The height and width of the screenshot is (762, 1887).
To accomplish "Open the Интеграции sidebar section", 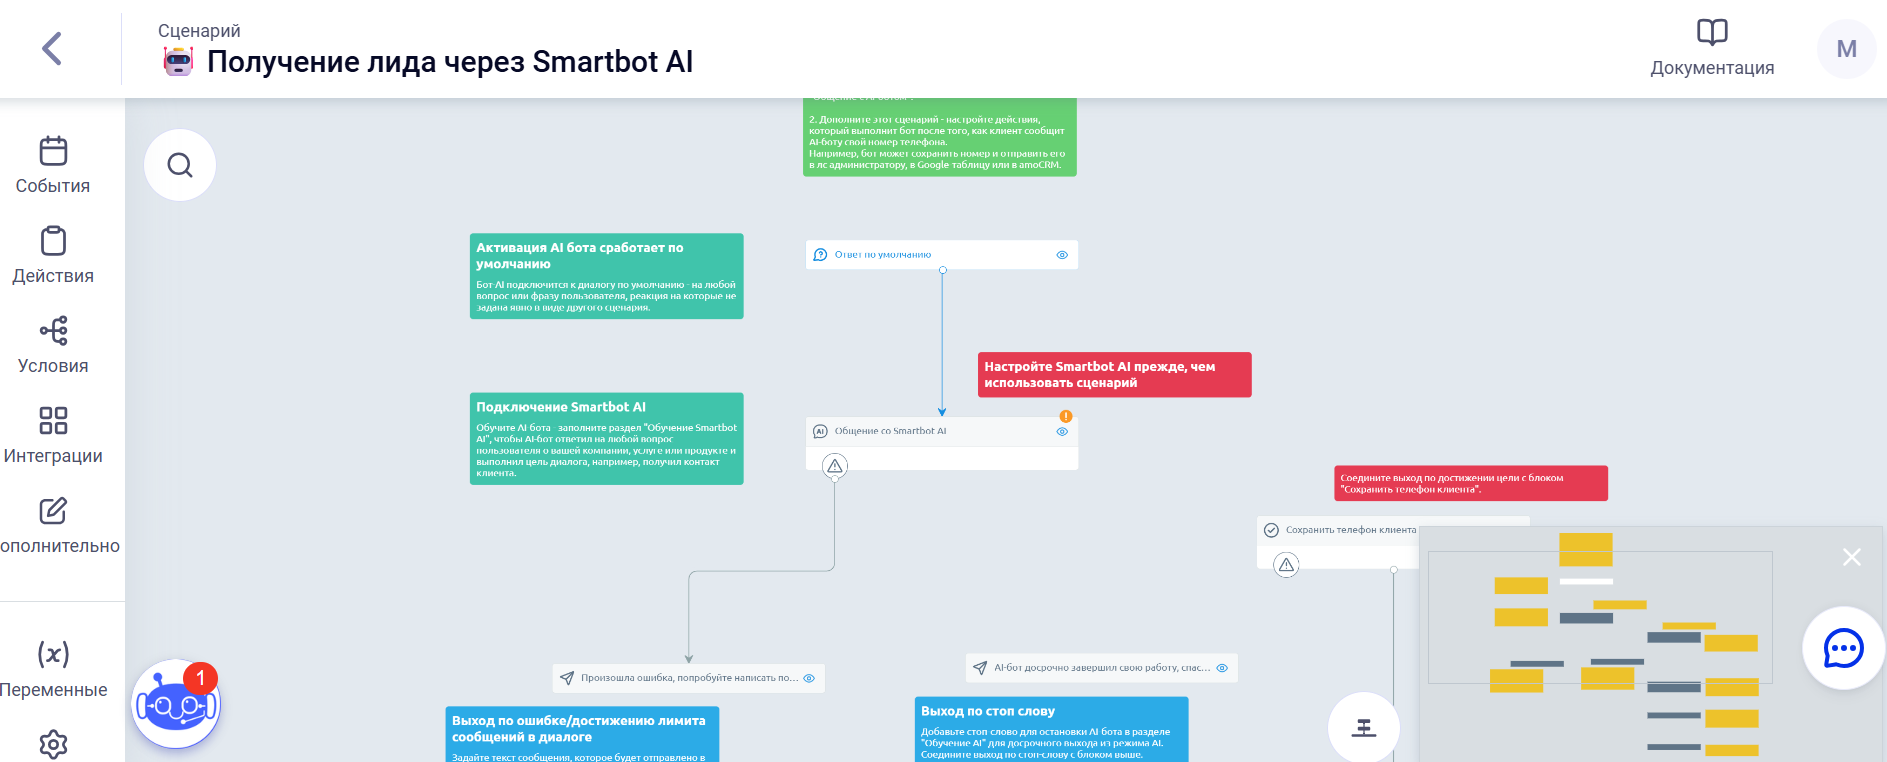I will 53,435.
